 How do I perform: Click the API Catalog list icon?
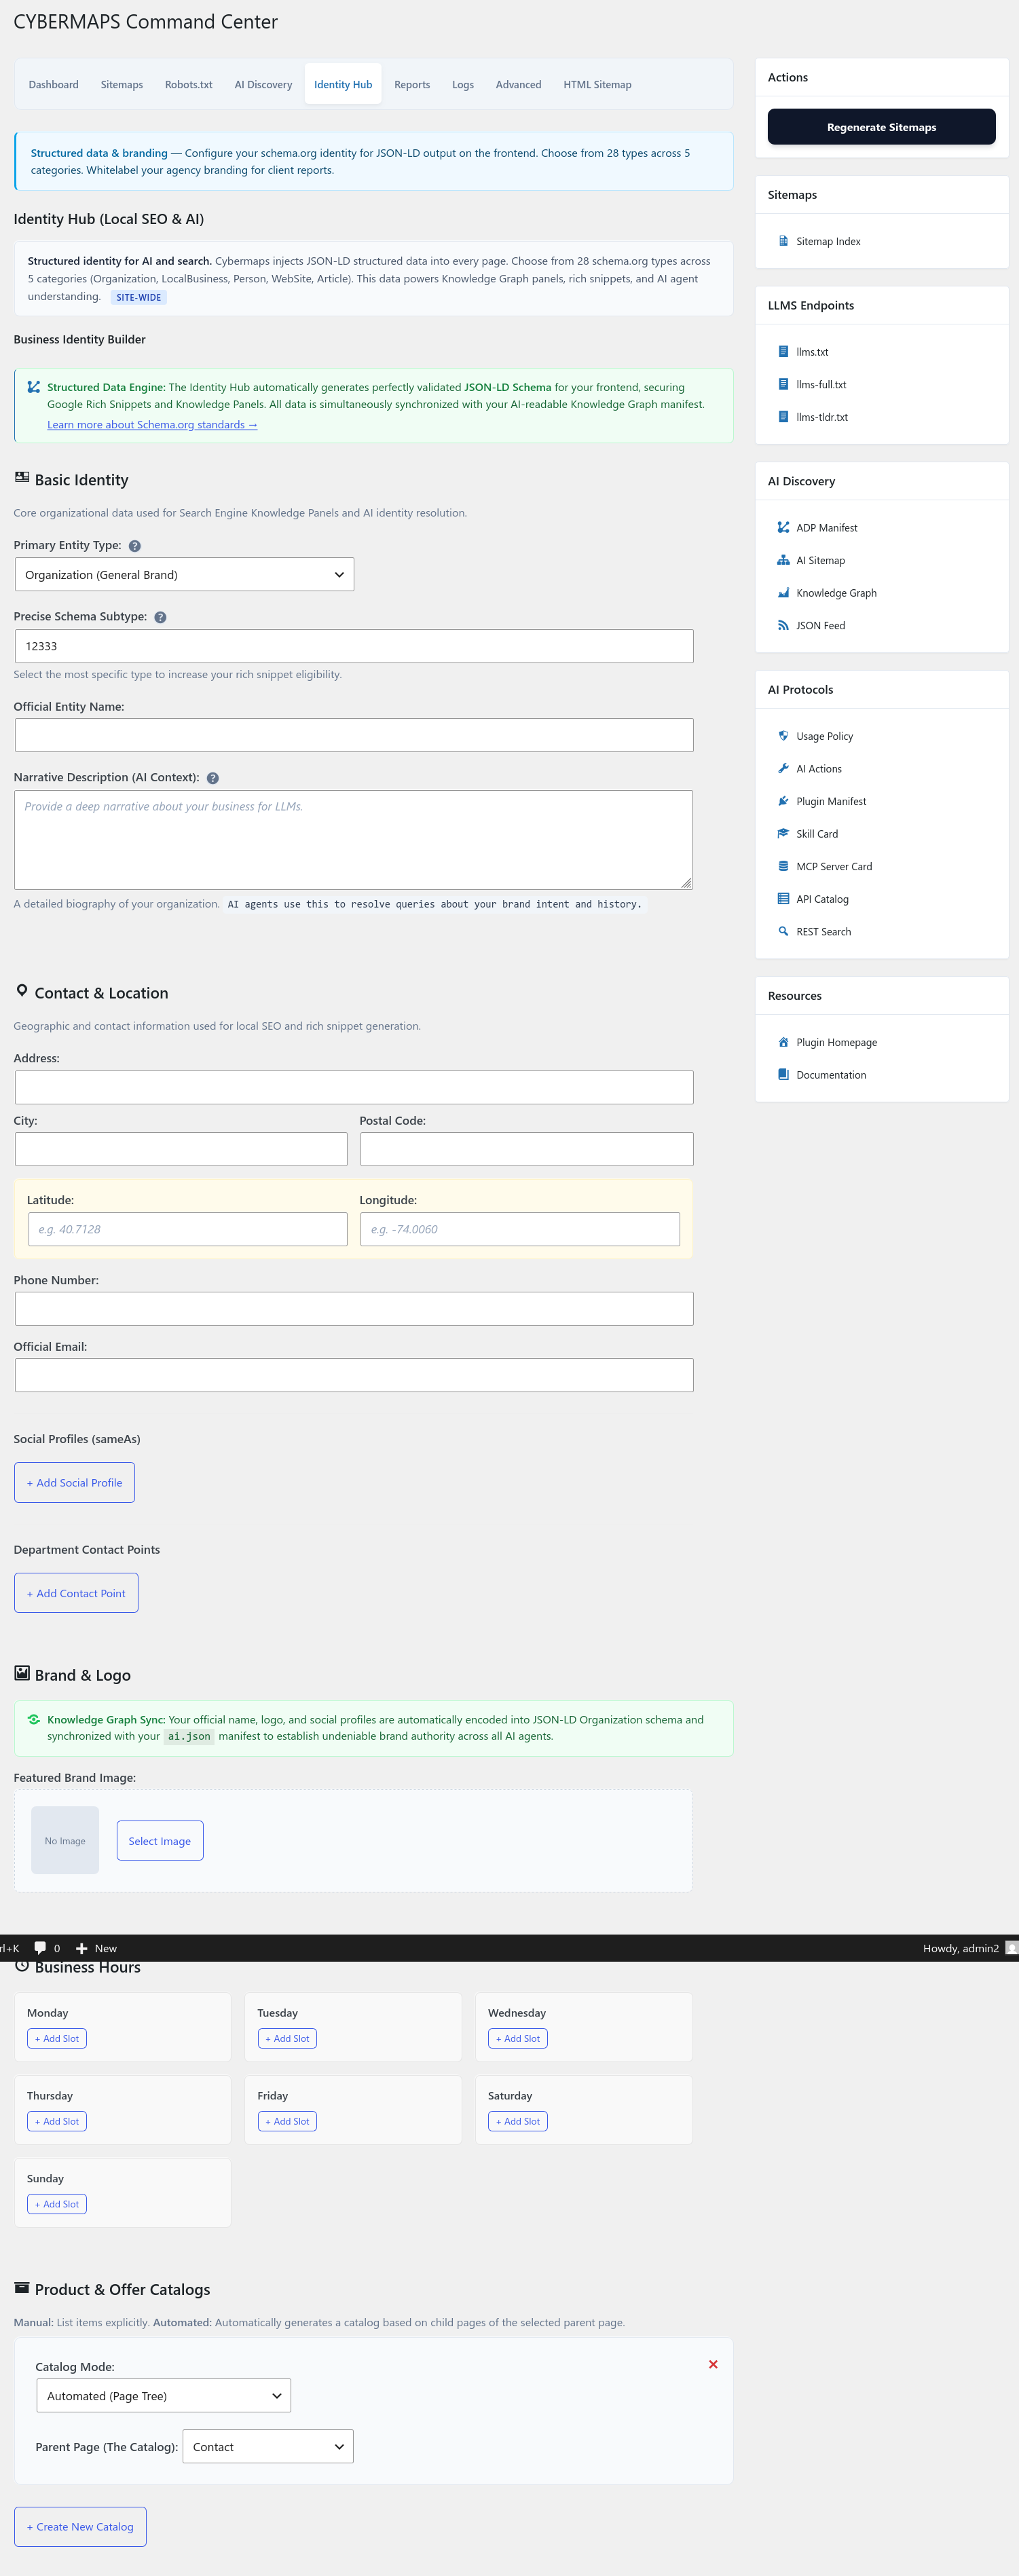coord(783,899)
